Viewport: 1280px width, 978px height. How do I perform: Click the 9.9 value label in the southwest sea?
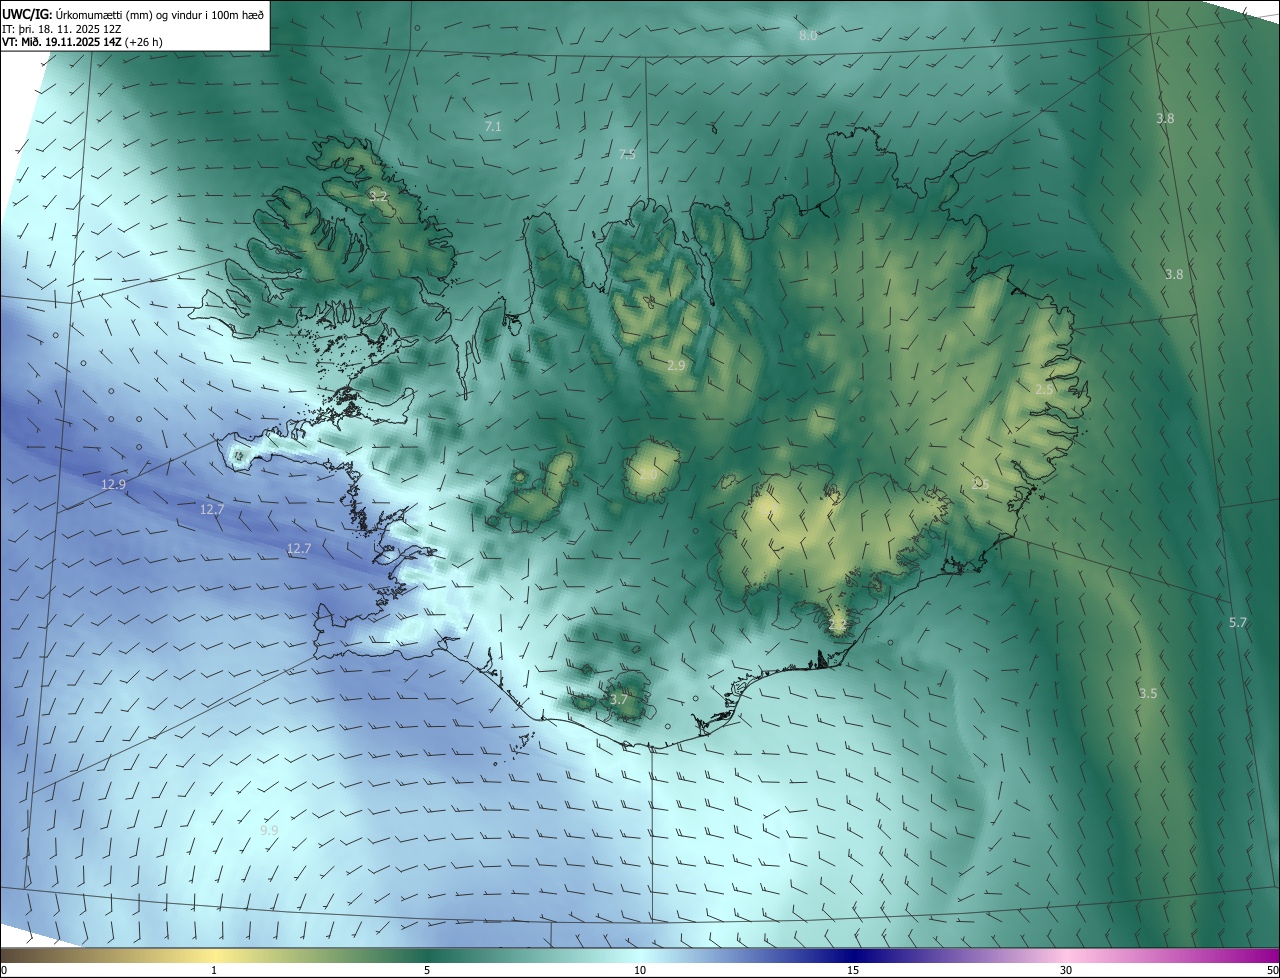(x=269, y=830)
